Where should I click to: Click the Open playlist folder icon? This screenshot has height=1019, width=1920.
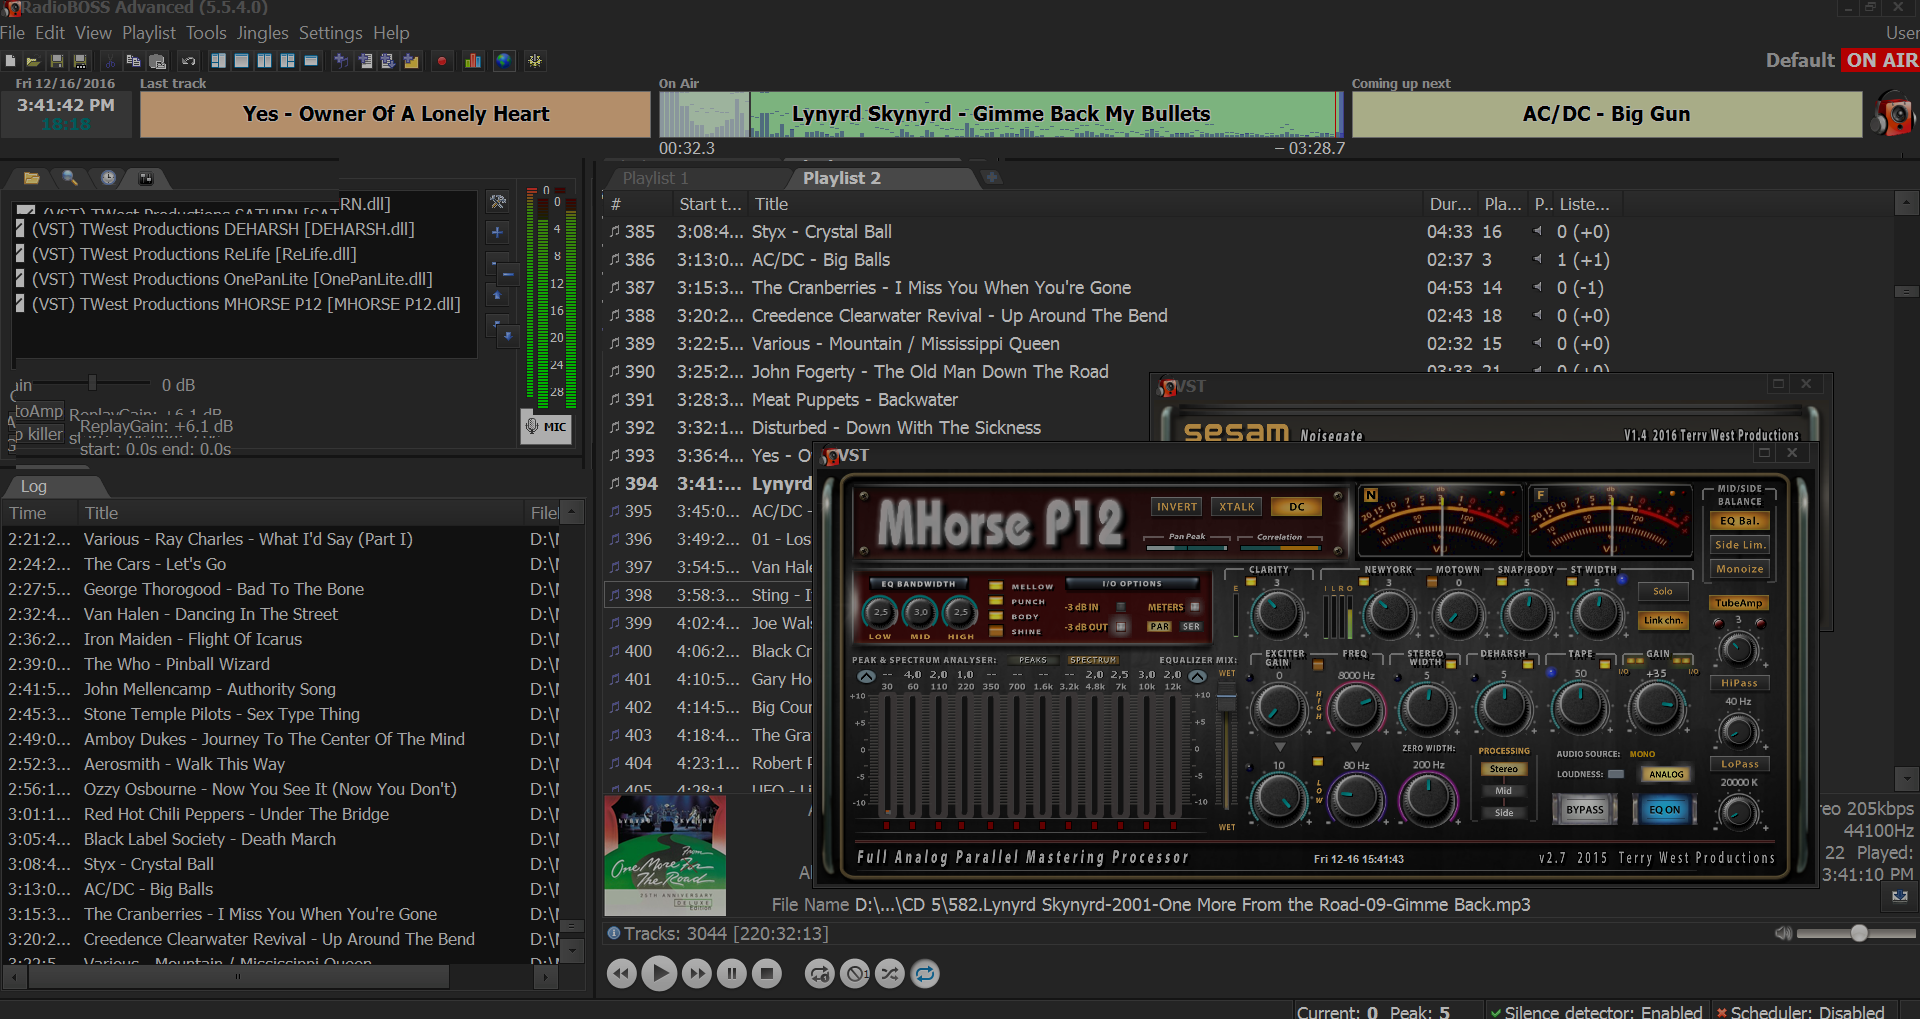[x=33, y=61]
